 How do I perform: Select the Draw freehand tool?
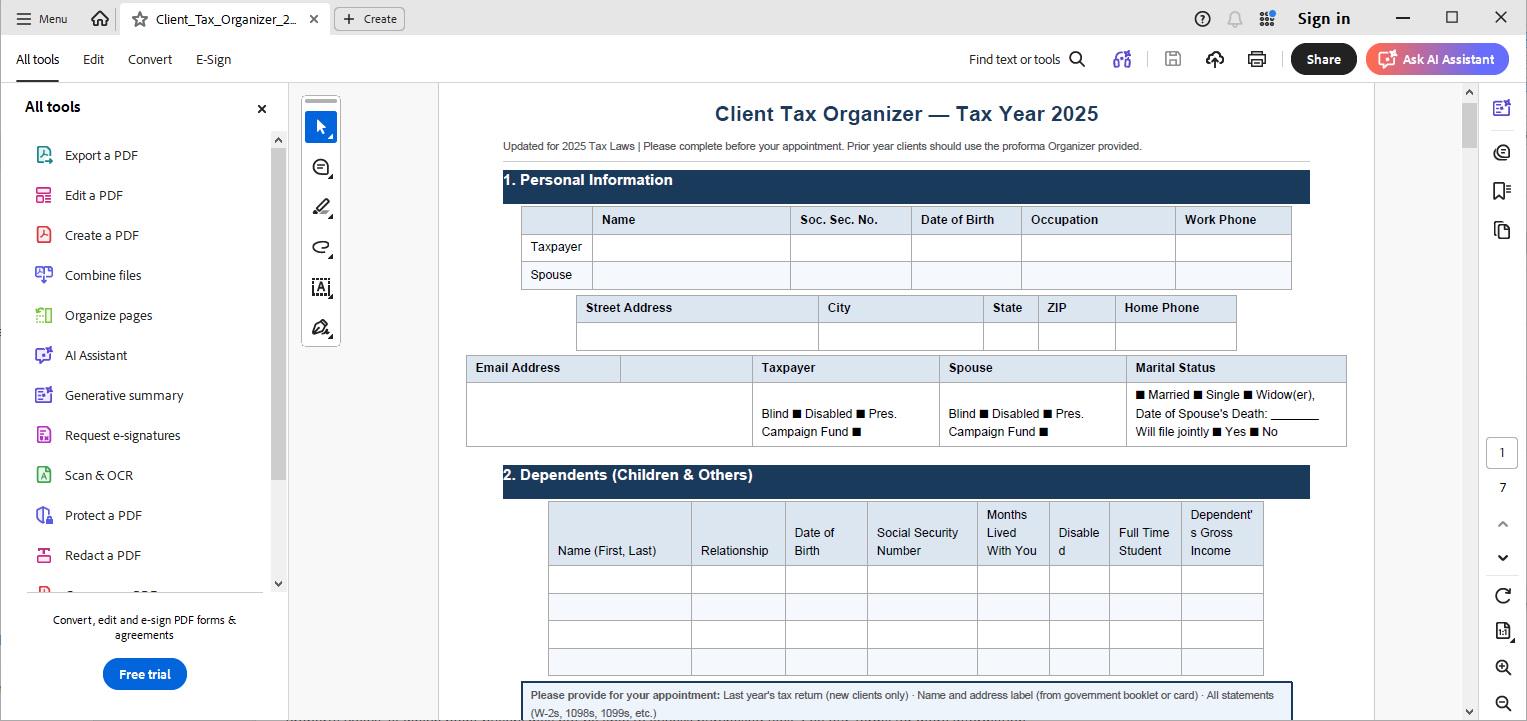pos(321,247)
